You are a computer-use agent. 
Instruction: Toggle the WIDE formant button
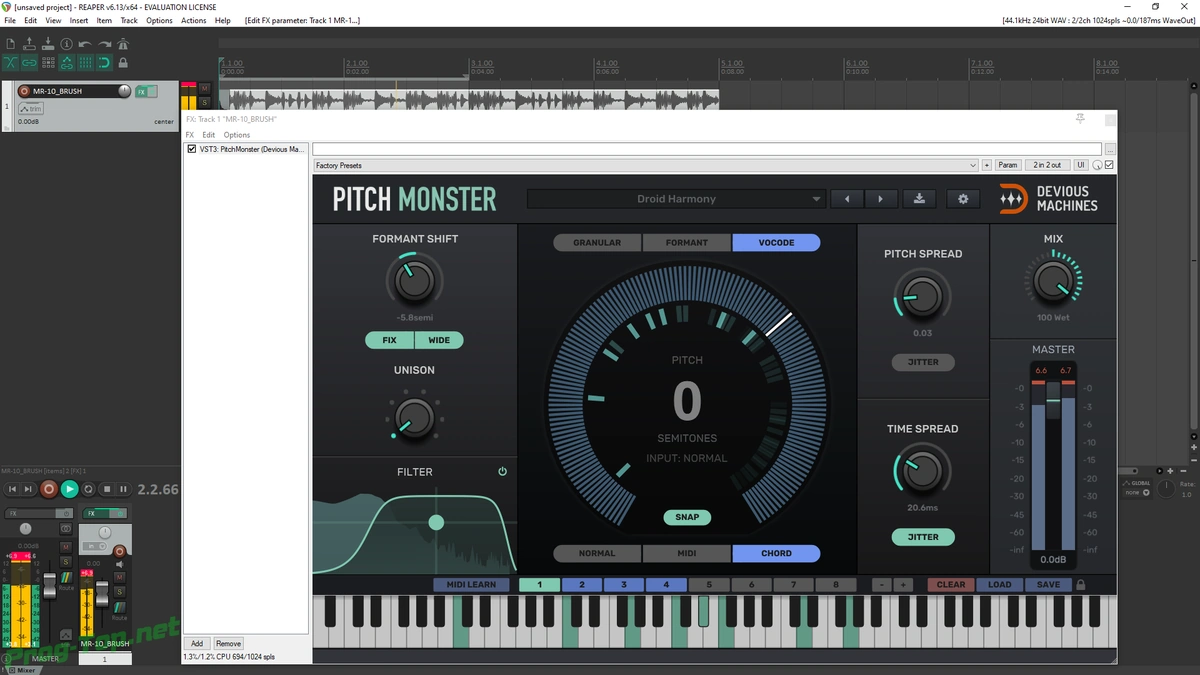(x=439, y=340)
